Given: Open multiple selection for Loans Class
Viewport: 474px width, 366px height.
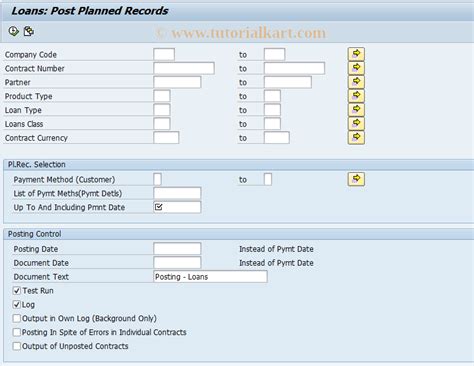Looking at the screenshot, I should pos(356,124).
